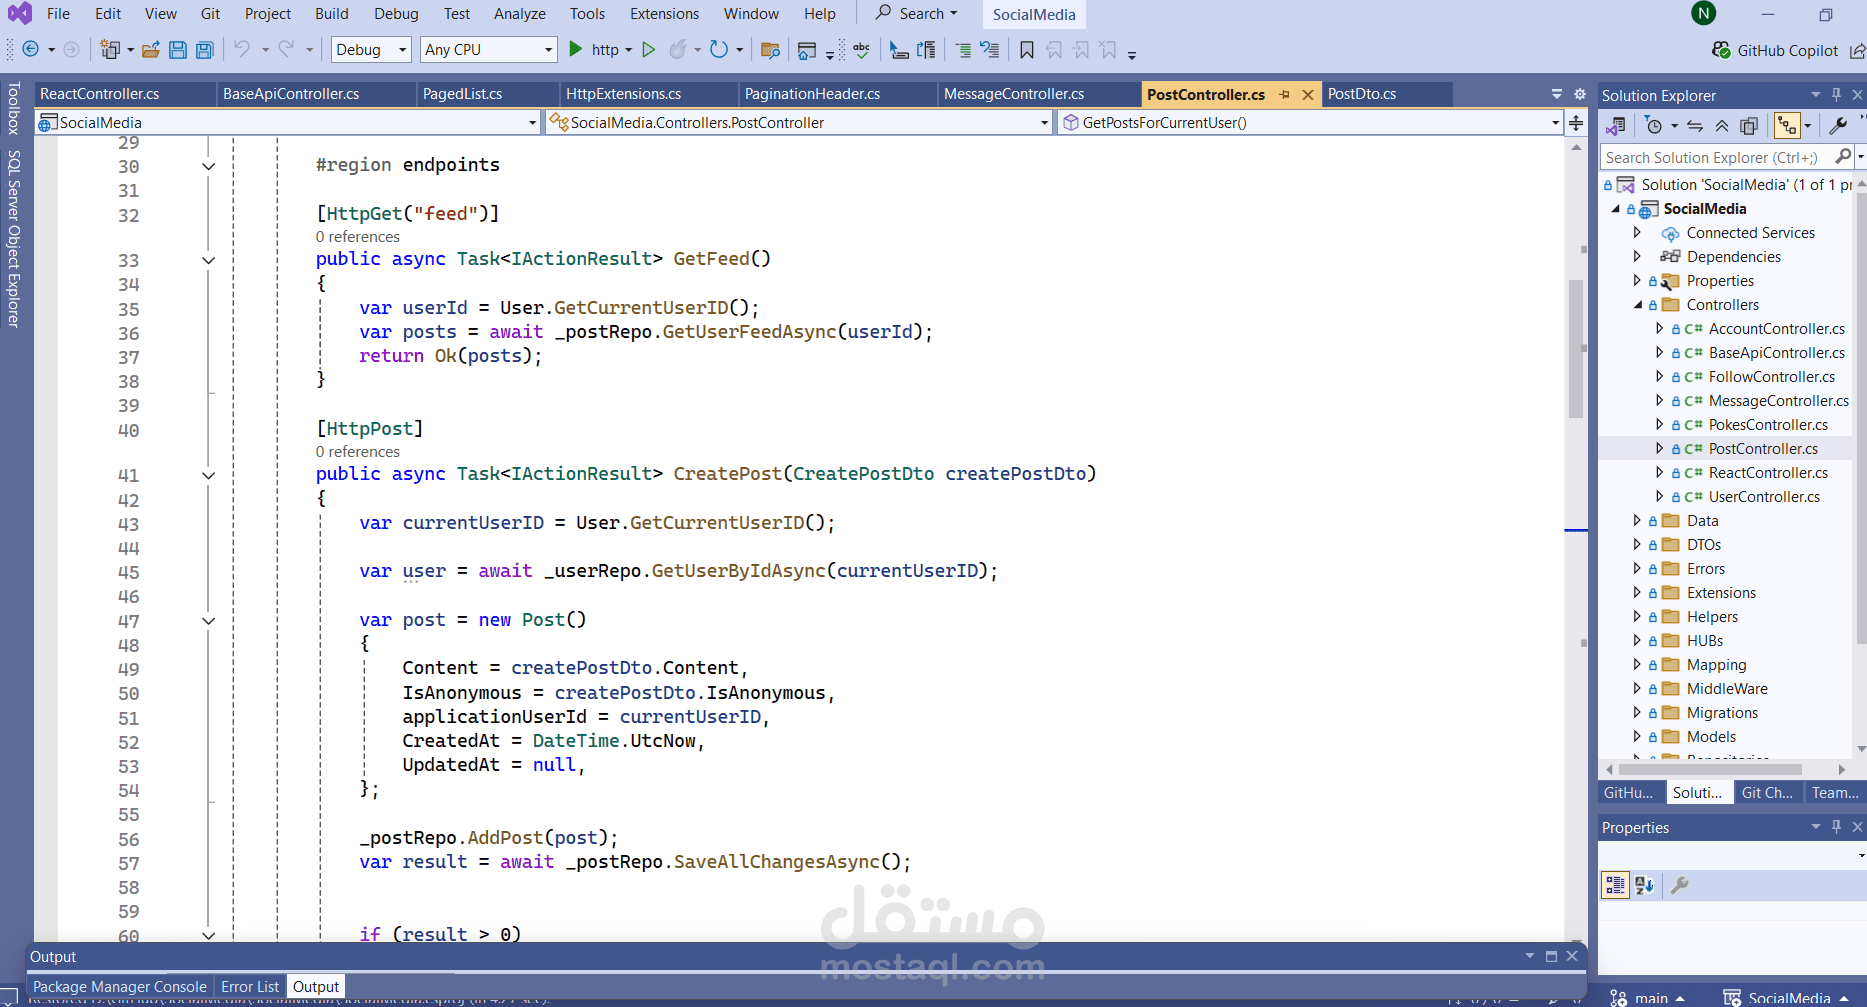This screenshot has width=1867, height=1007.
Task: Click the Categorized icon in Properties panel
Action: [1615, 885]
